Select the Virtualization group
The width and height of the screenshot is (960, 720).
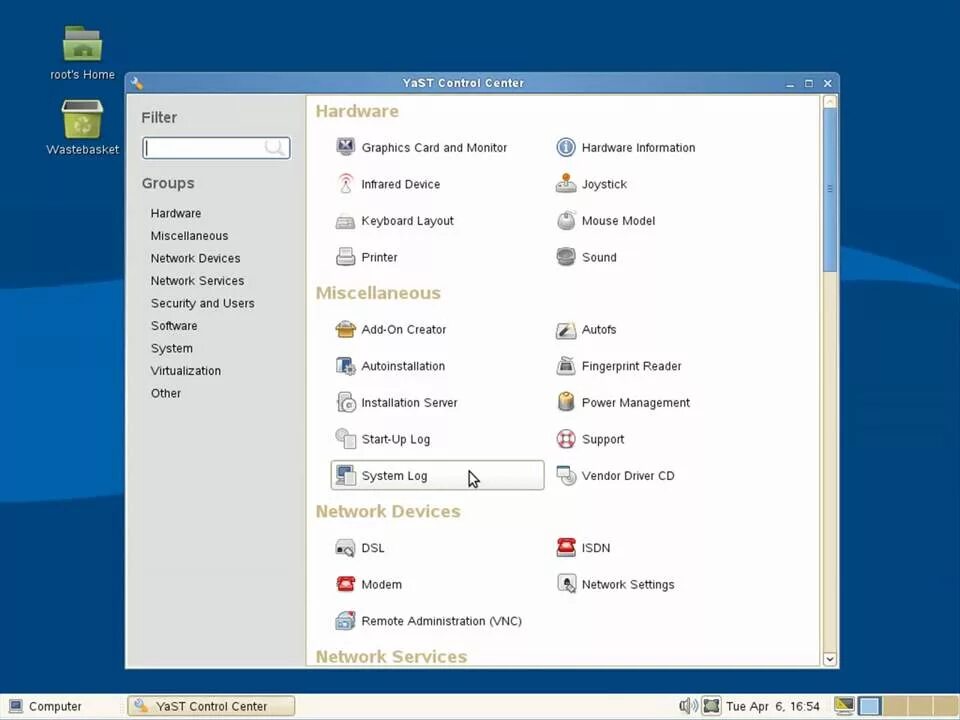pos(186,370)
